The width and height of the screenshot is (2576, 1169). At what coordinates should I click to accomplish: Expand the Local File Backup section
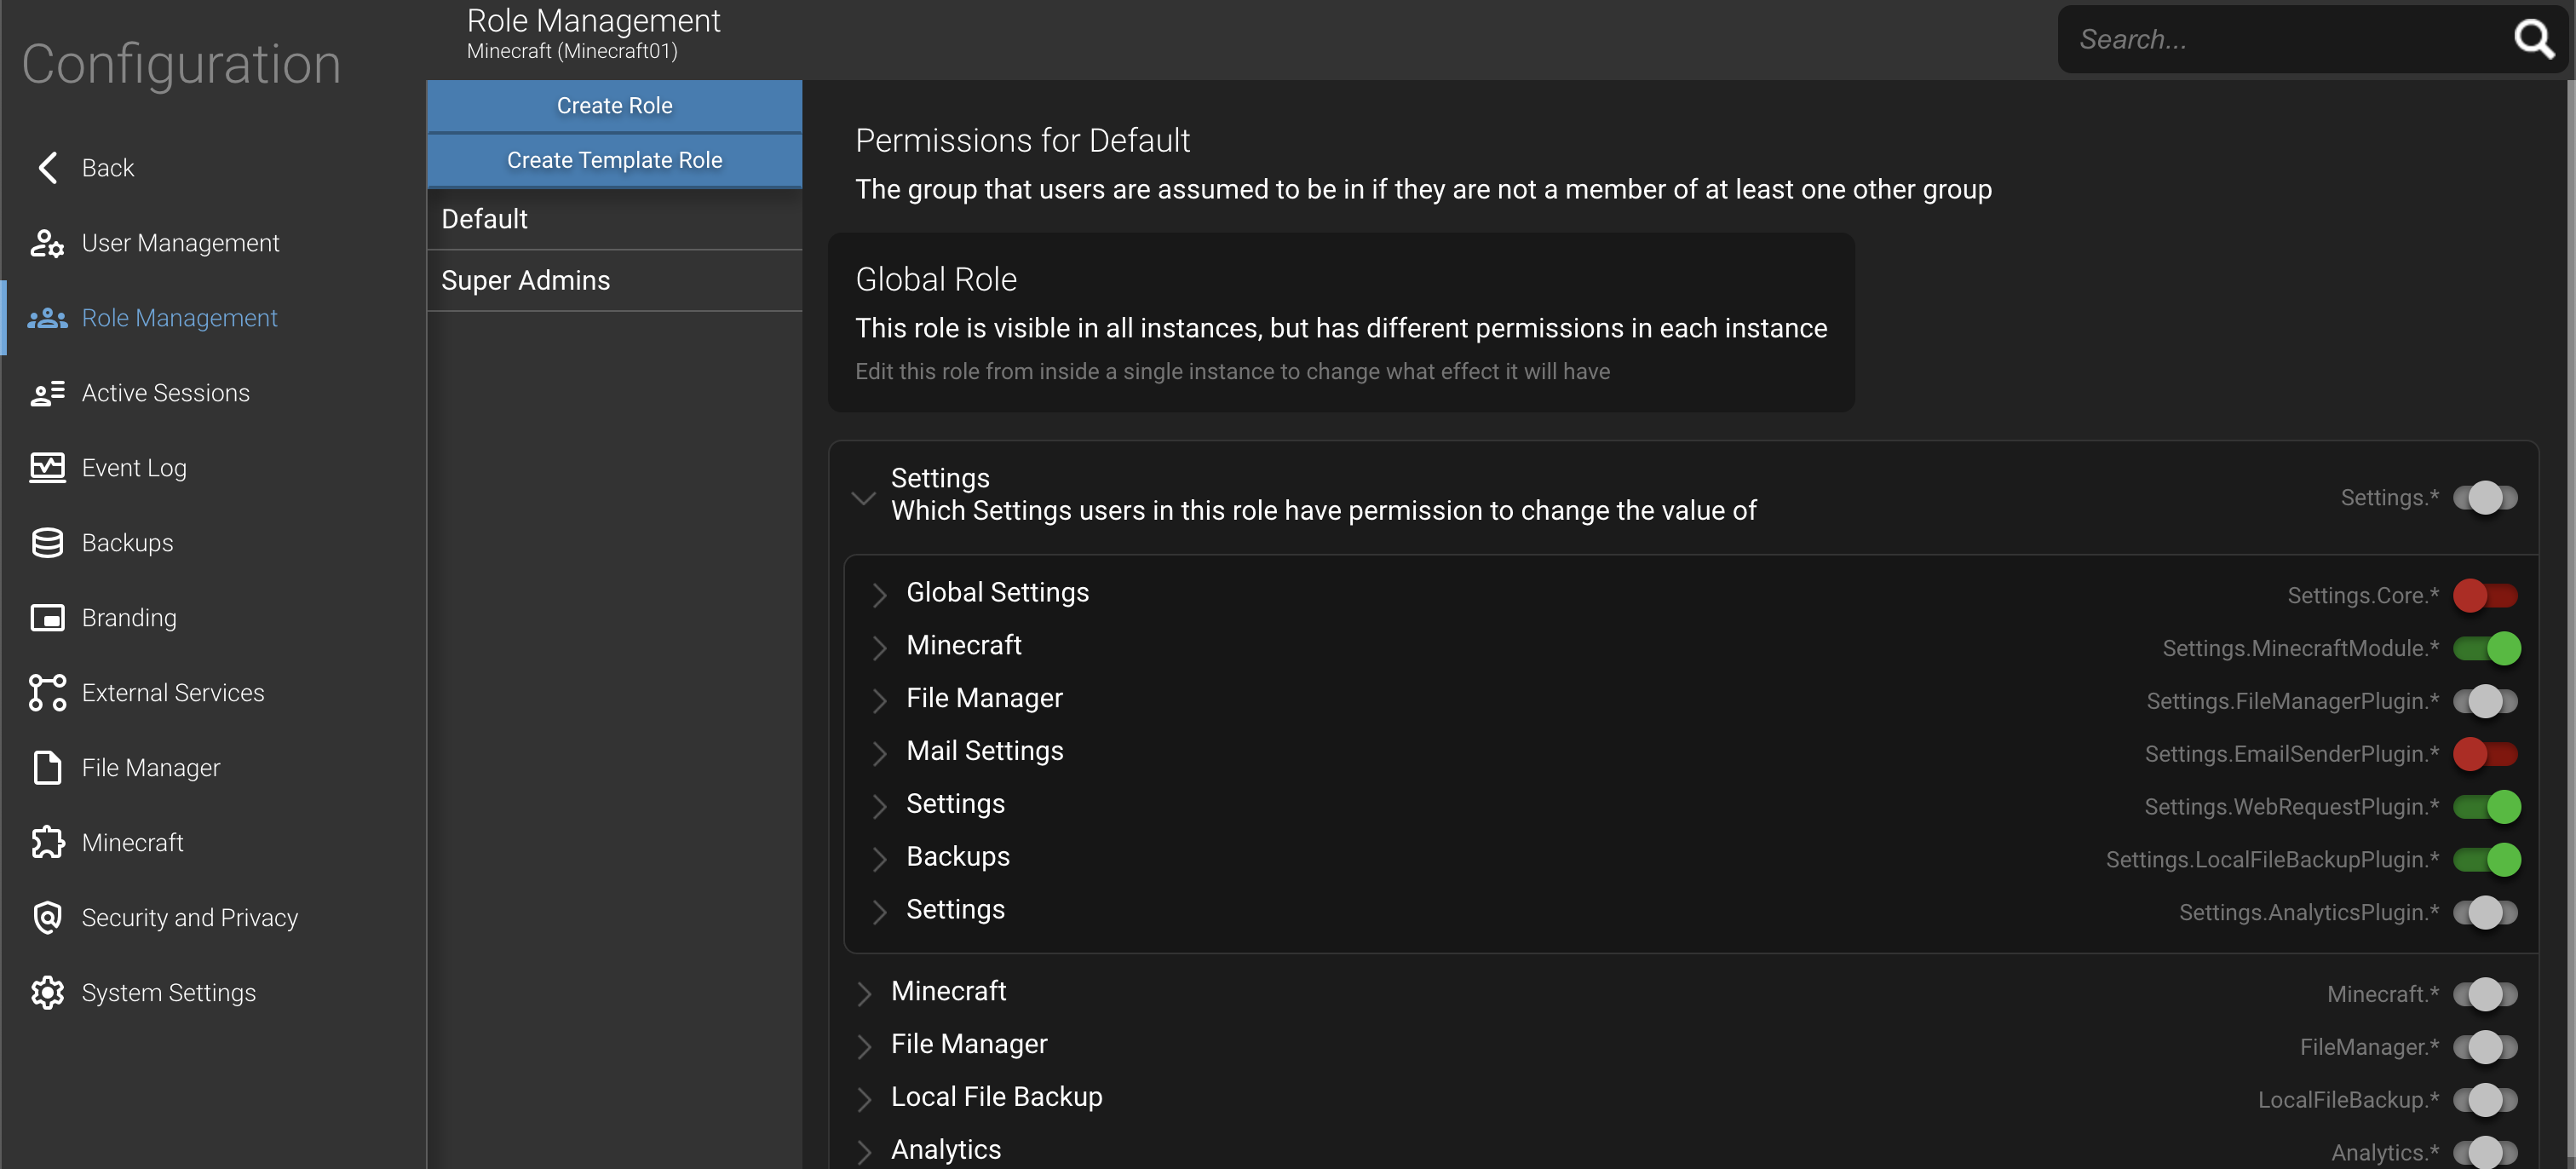pos(864,1099)
